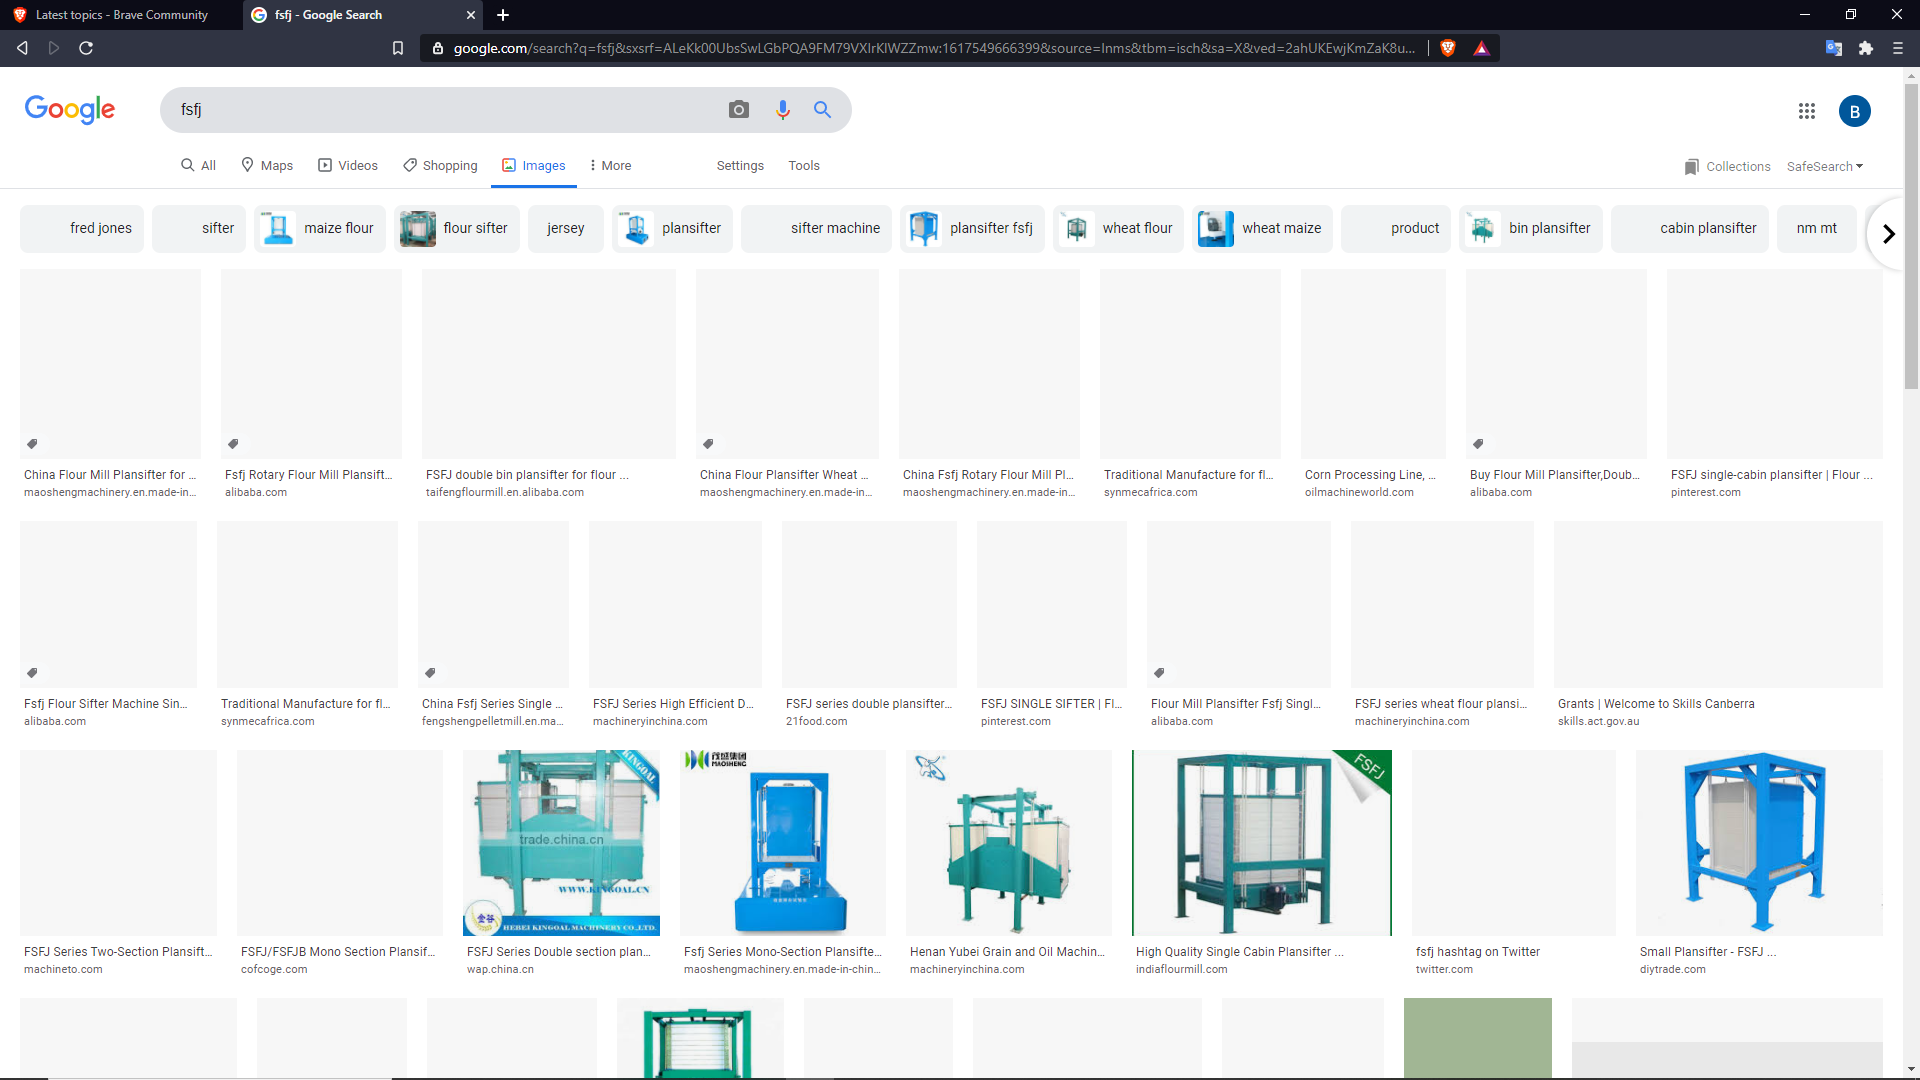Click the Brave Shields lion icon
This screenshot has width=1920, height=1080.
tap(1447, 48)
